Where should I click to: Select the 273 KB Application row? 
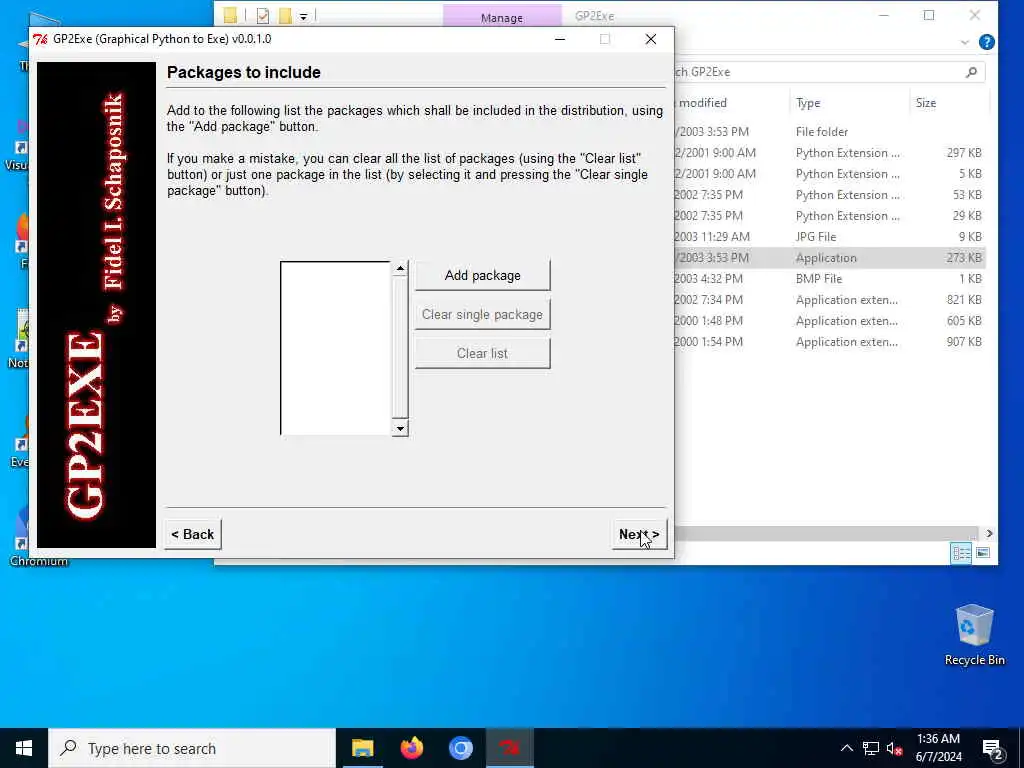tap(829, 258)
